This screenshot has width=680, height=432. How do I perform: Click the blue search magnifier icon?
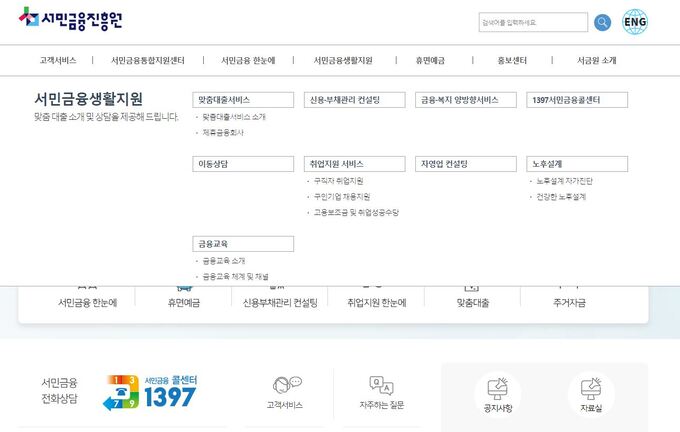[x=602, y=22]
